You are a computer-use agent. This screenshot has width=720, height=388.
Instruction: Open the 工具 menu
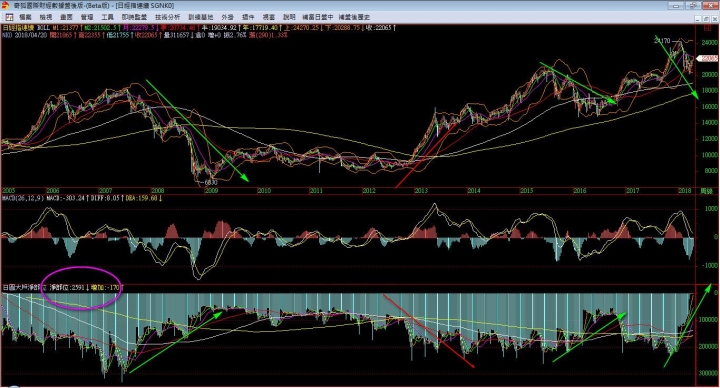pos(107,17)
